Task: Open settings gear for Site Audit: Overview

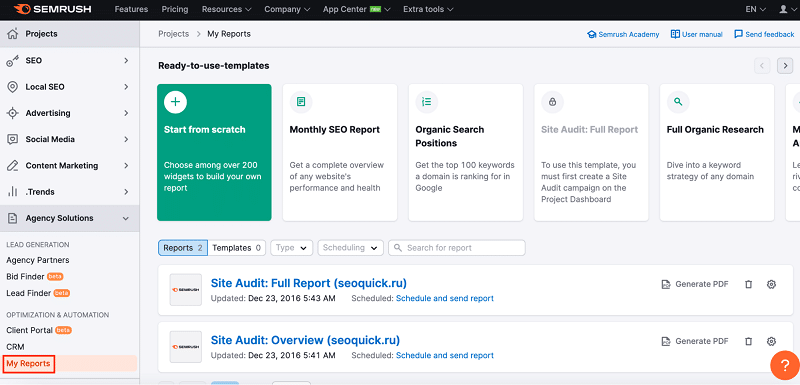Action: click(x=771, y=341)
